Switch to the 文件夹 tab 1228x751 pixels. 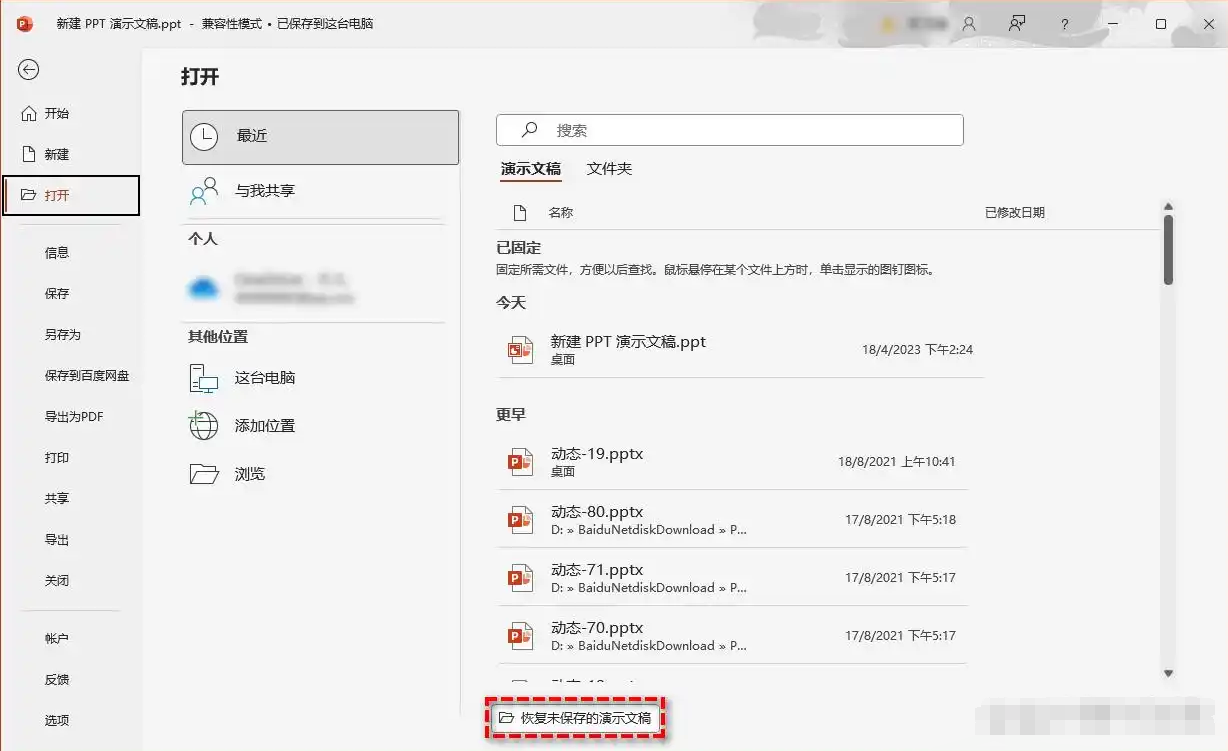tap(610, 169)
